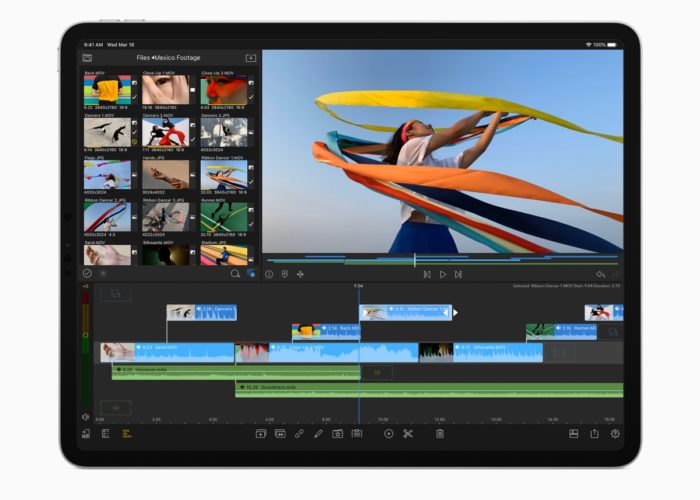Open help and settings gear icon
This screenshot has width=700, height=500.
[615, 433]
